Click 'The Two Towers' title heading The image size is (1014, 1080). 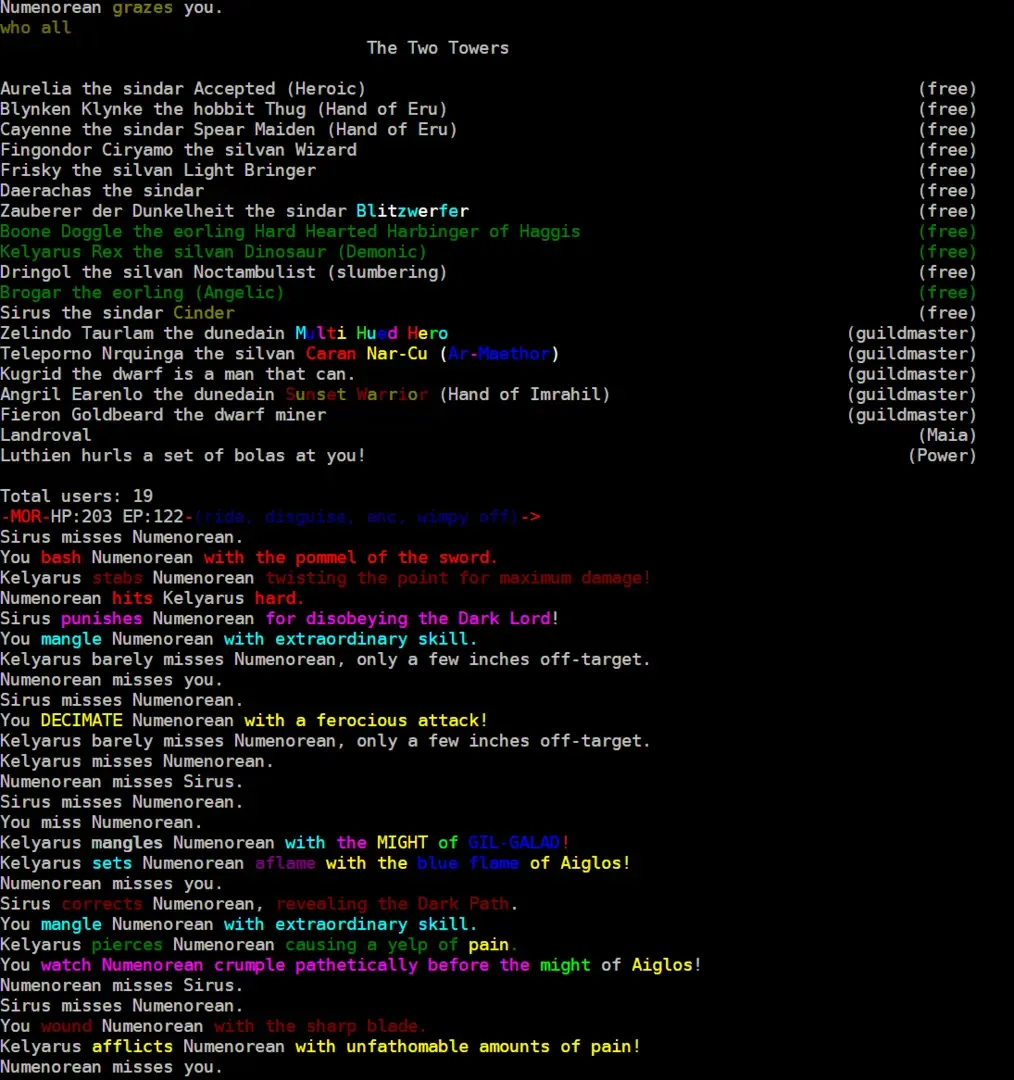coord(437,48)
